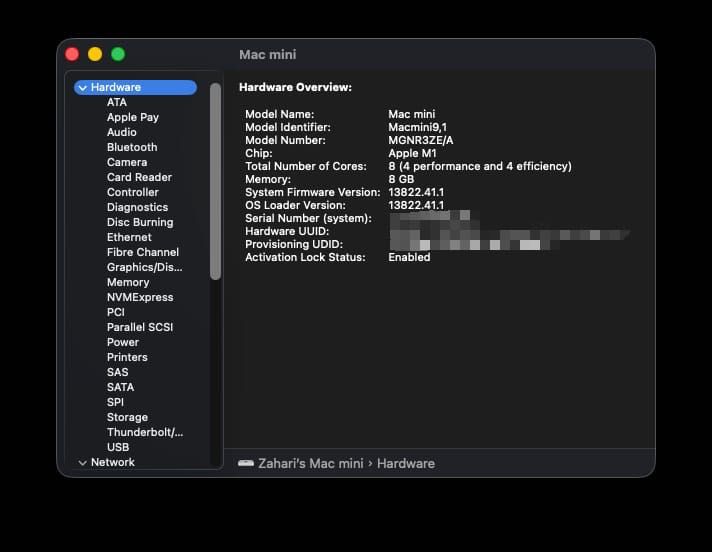
Task: Select Disc Burning in the sidebar
Action: pos(140,222)
